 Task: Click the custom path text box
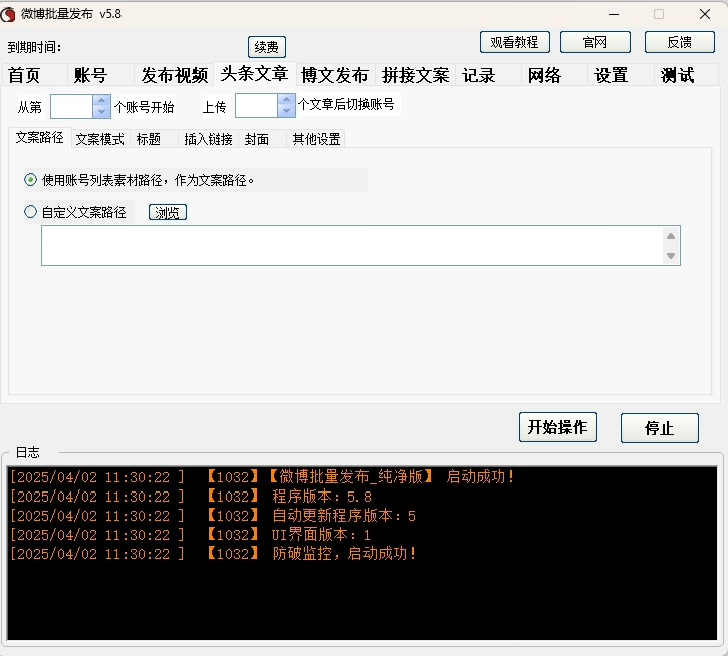click(351, 246)
